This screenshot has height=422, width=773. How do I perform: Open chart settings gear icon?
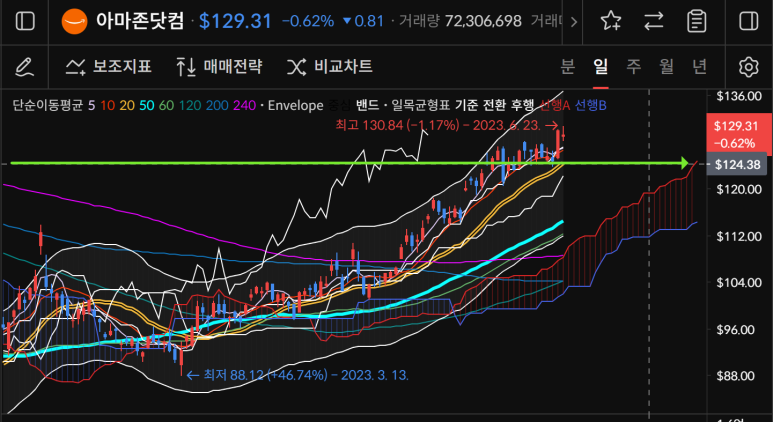[x=748, y=67]
